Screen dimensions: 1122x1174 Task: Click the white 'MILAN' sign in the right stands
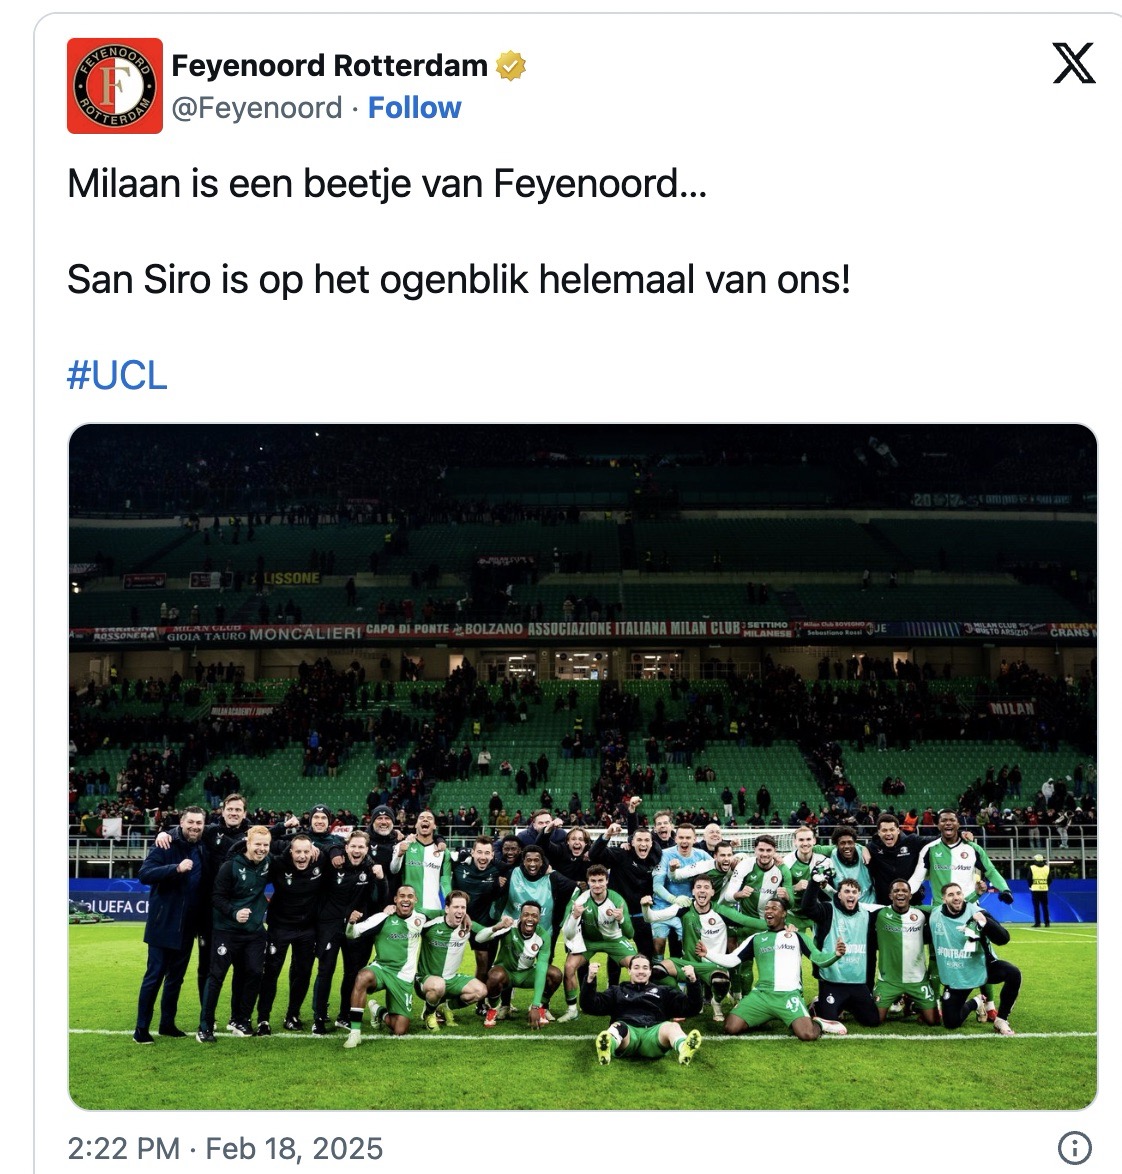1011,708
